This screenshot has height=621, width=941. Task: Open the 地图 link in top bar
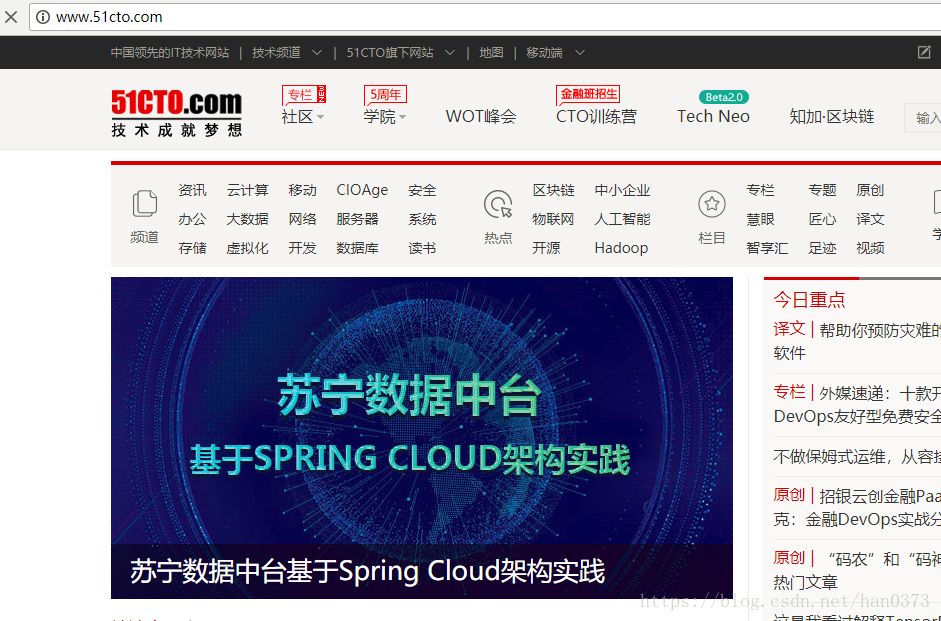coord(491,53)
